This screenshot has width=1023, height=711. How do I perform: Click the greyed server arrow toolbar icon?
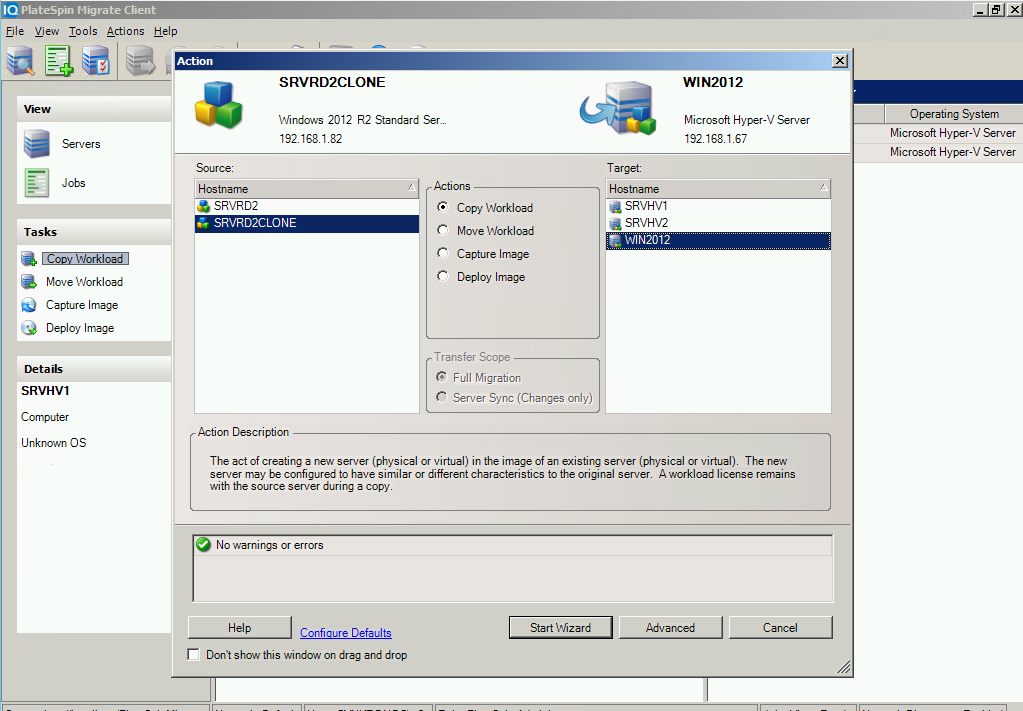coord(140,61)
